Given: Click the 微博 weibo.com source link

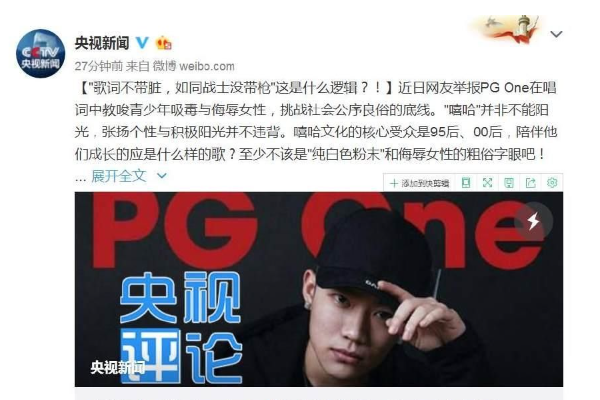Looking at the screenshot, I should tap(194, 66).
